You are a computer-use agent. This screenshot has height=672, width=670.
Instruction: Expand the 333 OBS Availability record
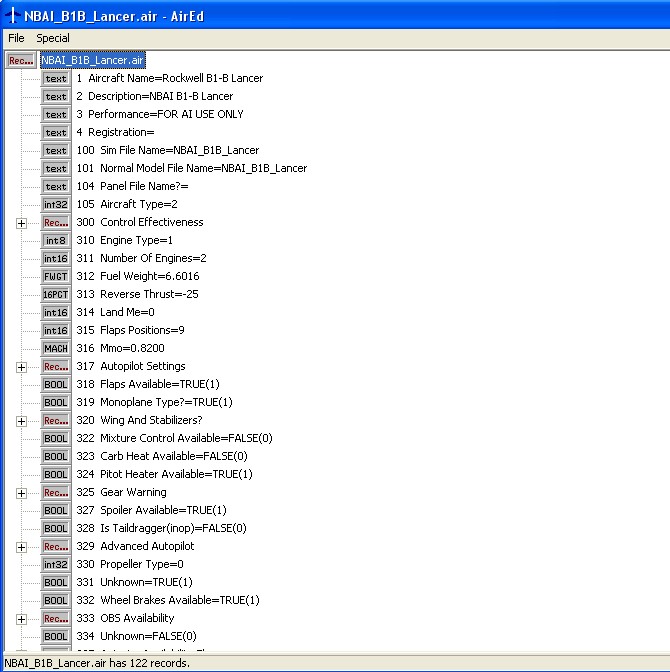(x=21, y=619)
